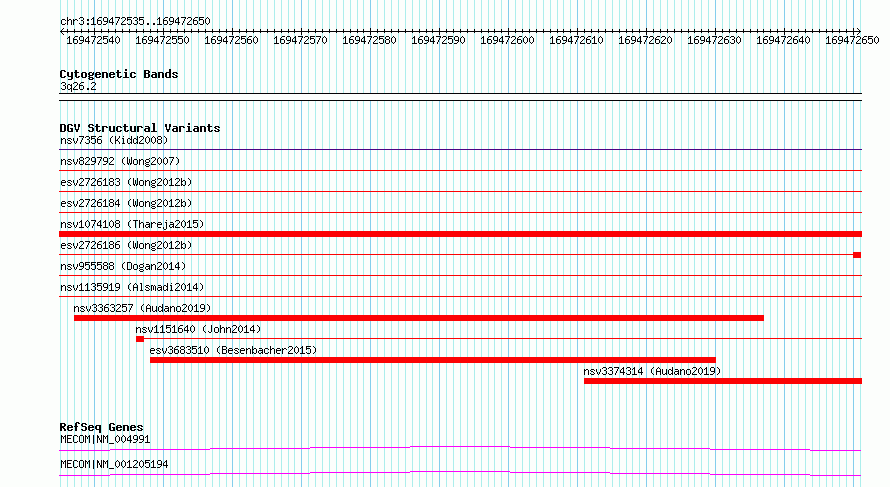The width and height of the screenshot is (890, 487).
Task: Click ruler position 169472570
Action: pyautogui.click(x=300, y=40)
